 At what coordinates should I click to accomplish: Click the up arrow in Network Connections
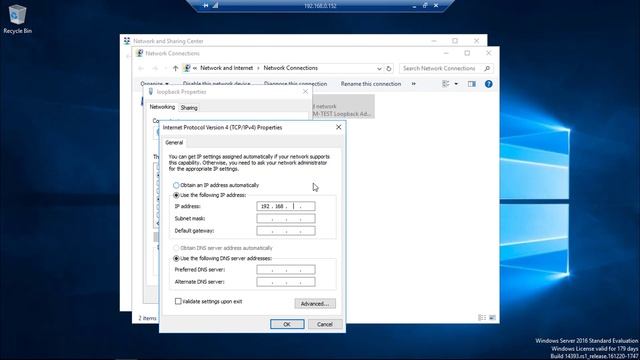click(x=176, y=68)
